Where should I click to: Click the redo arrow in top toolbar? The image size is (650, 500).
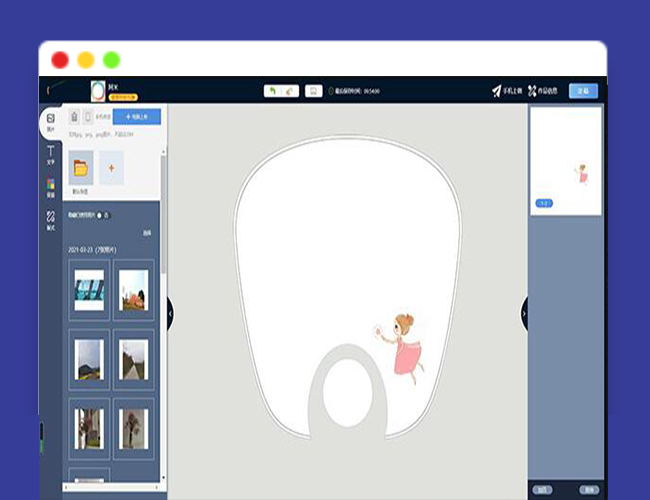coord(288,91)
